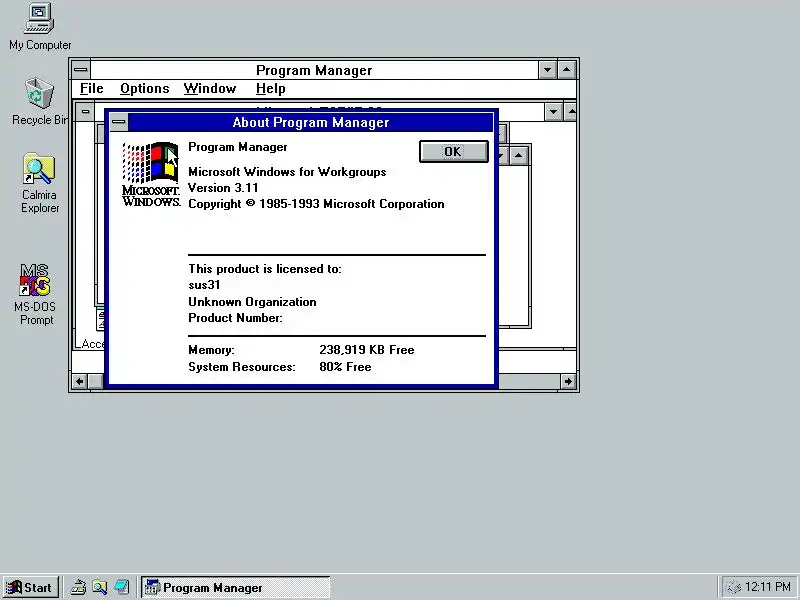Open the Window menu
This screenshot has width=800, height=600.
tap(210, 89)
